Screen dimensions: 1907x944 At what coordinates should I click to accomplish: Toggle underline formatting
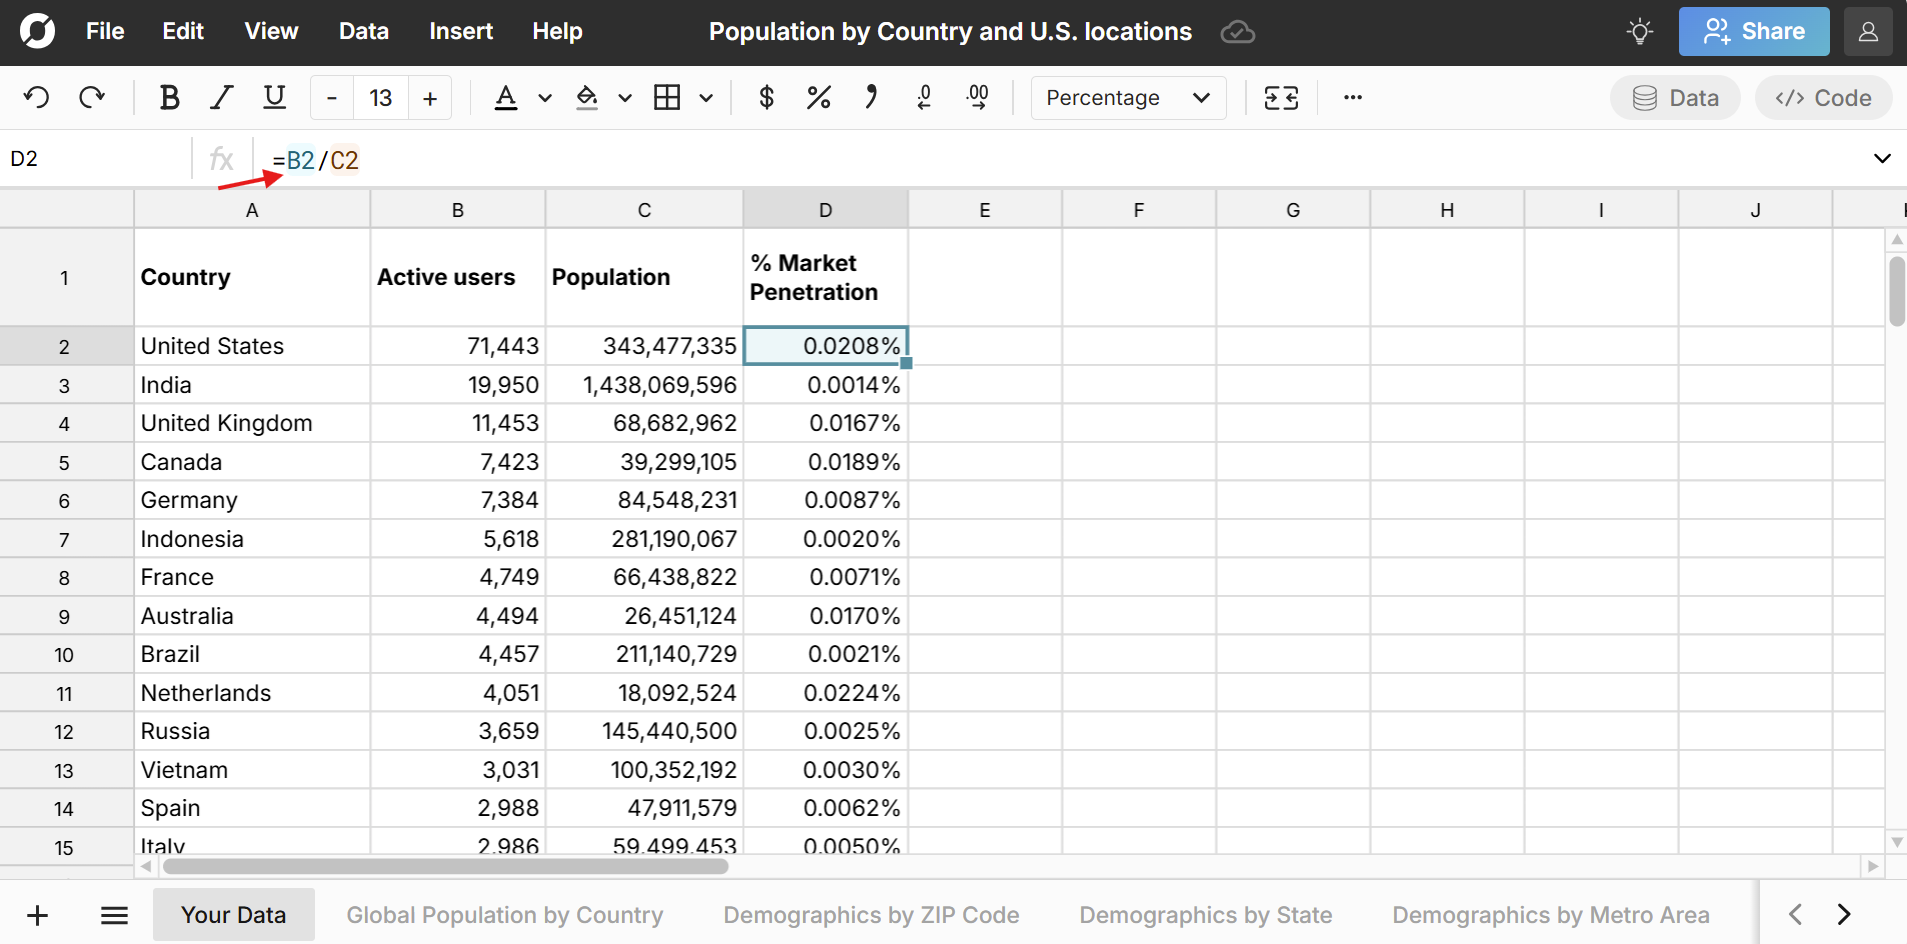pos(273,97)
